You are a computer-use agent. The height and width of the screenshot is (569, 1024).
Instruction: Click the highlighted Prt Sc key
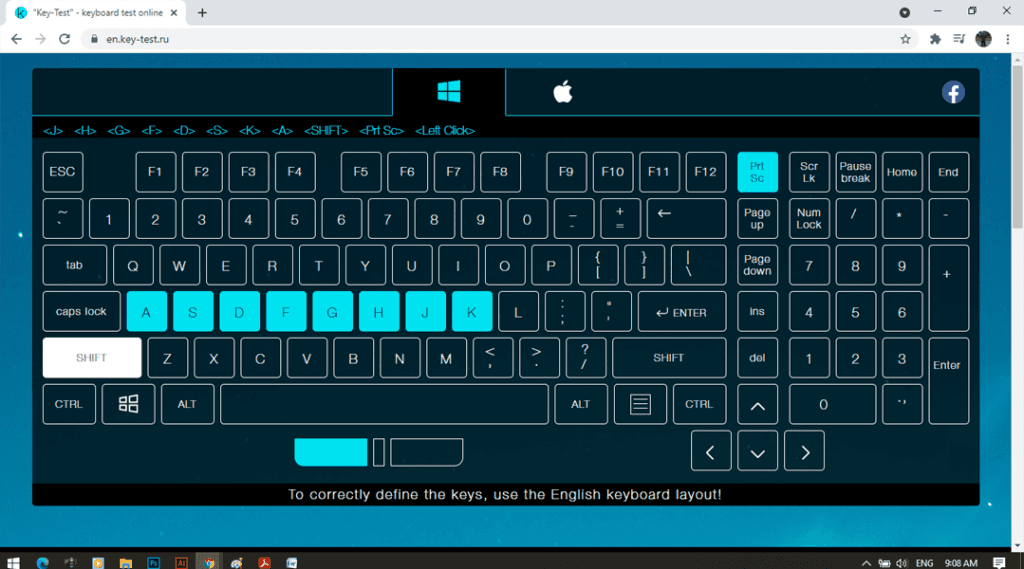tap(758, 172)
